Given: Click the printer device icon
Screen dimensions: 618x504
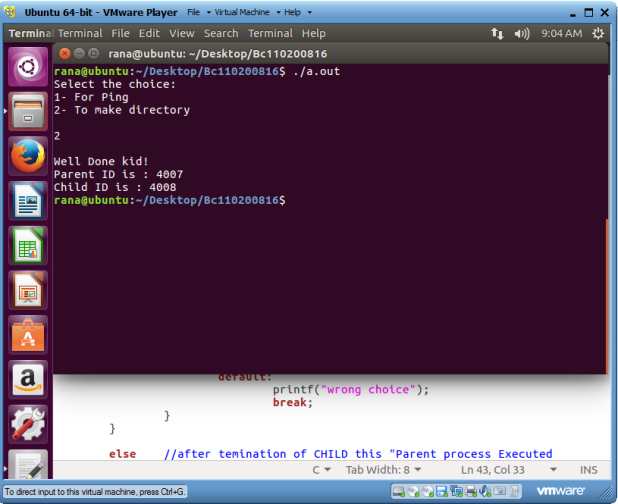Looking at the screenshot, I should [x=471, y=491].
